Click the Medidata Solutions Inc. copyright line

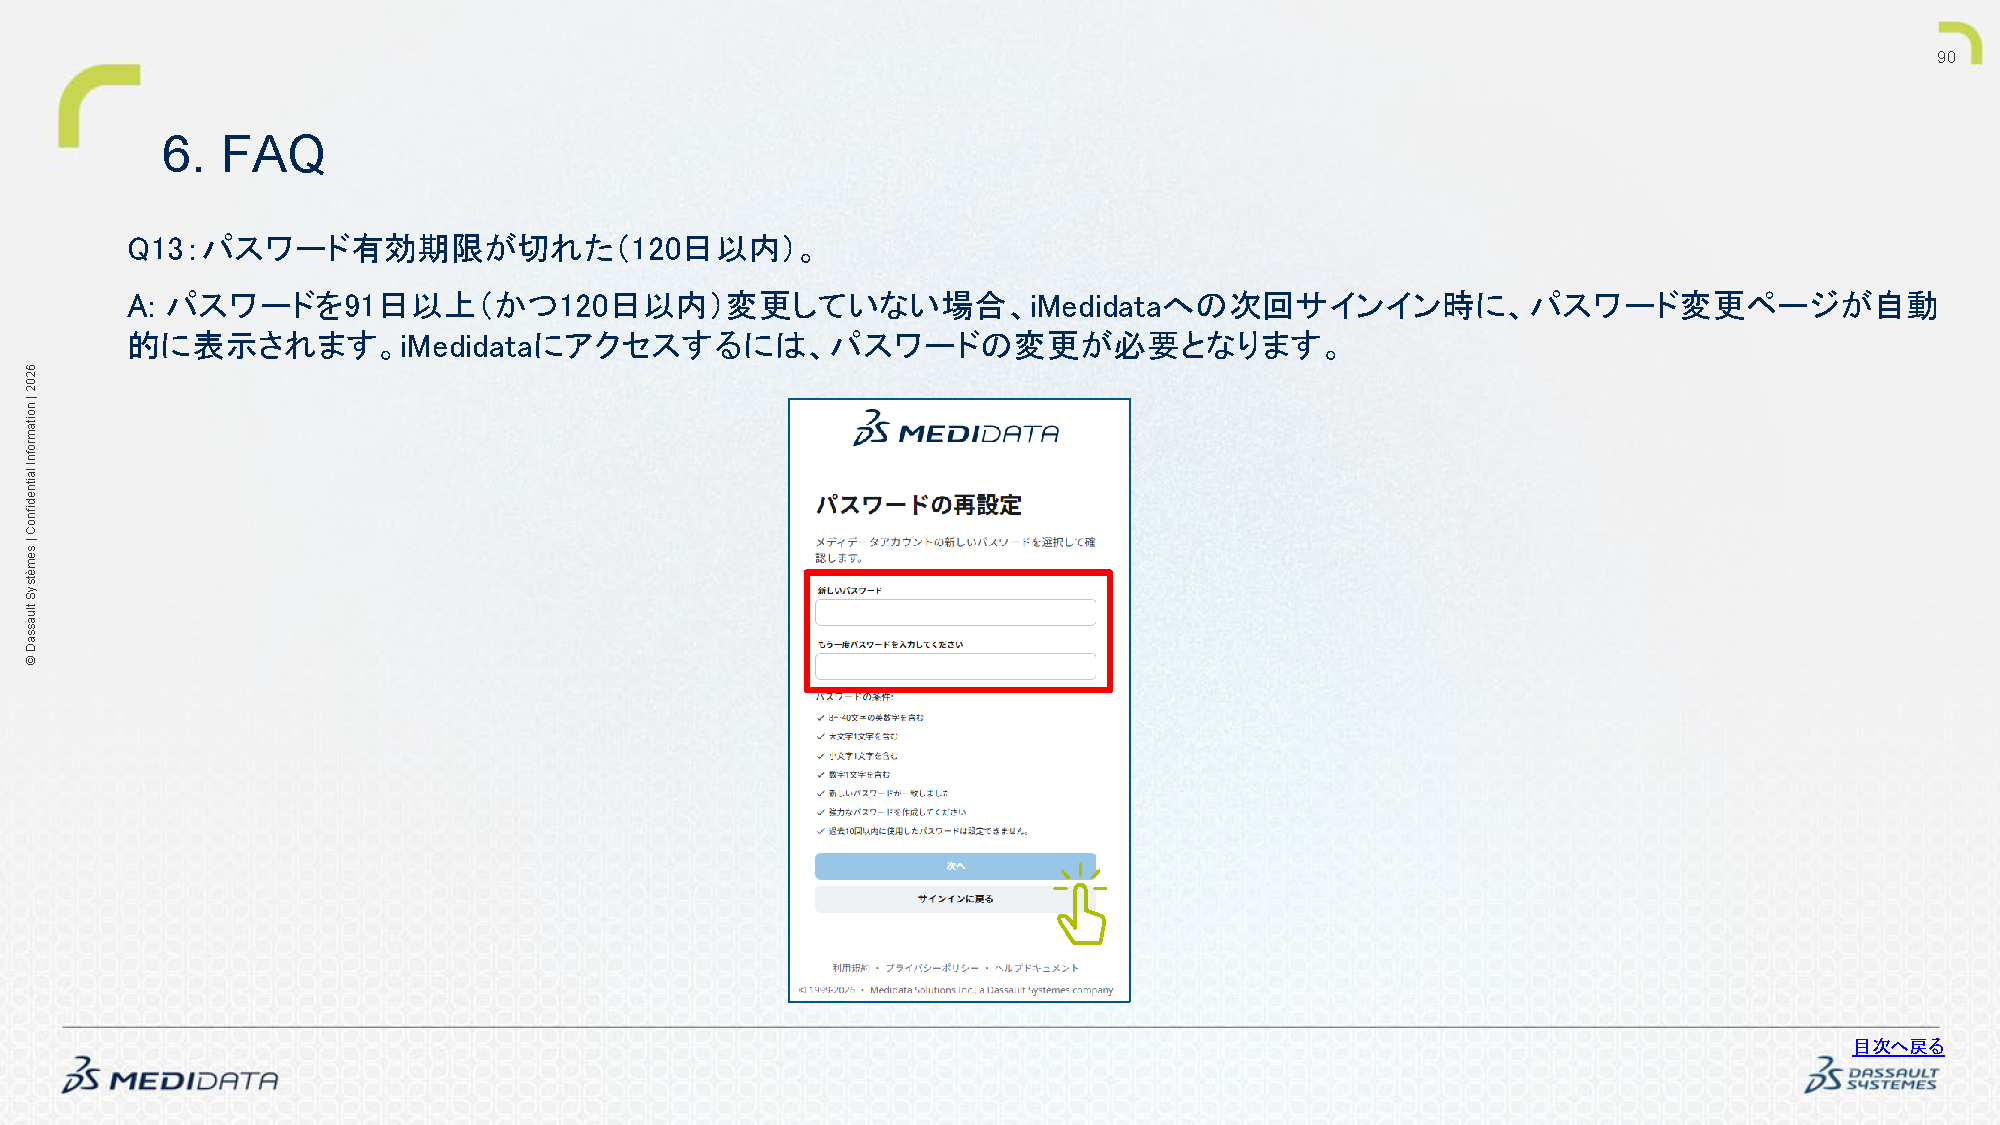(956, 990)
